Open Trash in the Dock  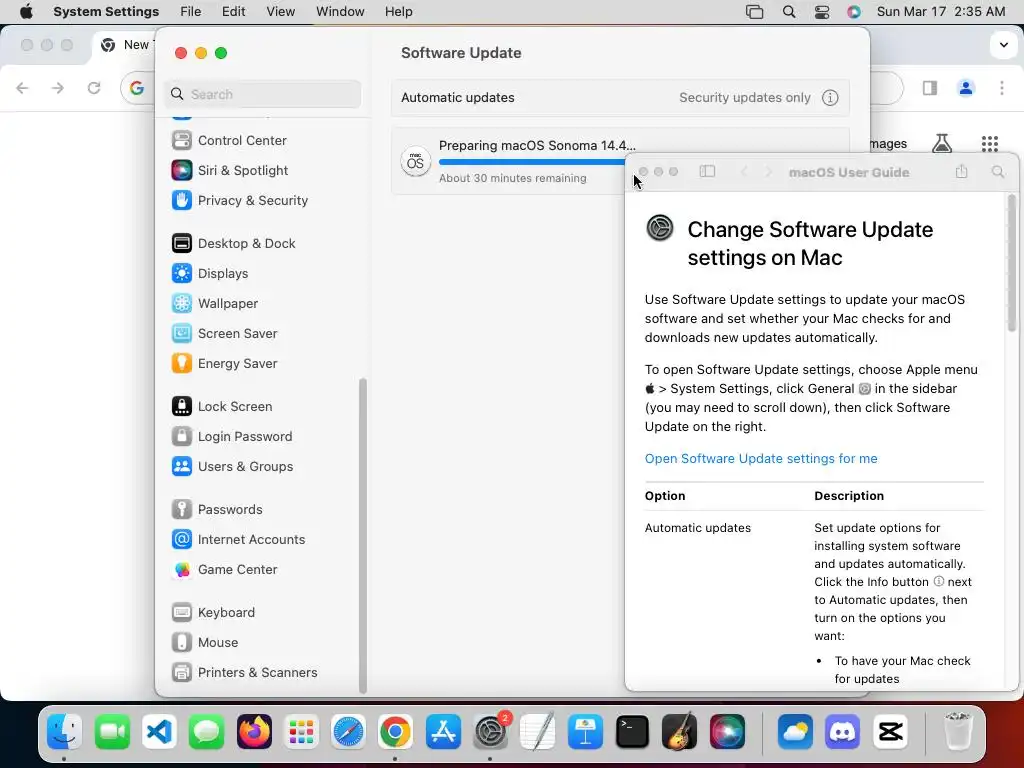click(x=957, y=732)
